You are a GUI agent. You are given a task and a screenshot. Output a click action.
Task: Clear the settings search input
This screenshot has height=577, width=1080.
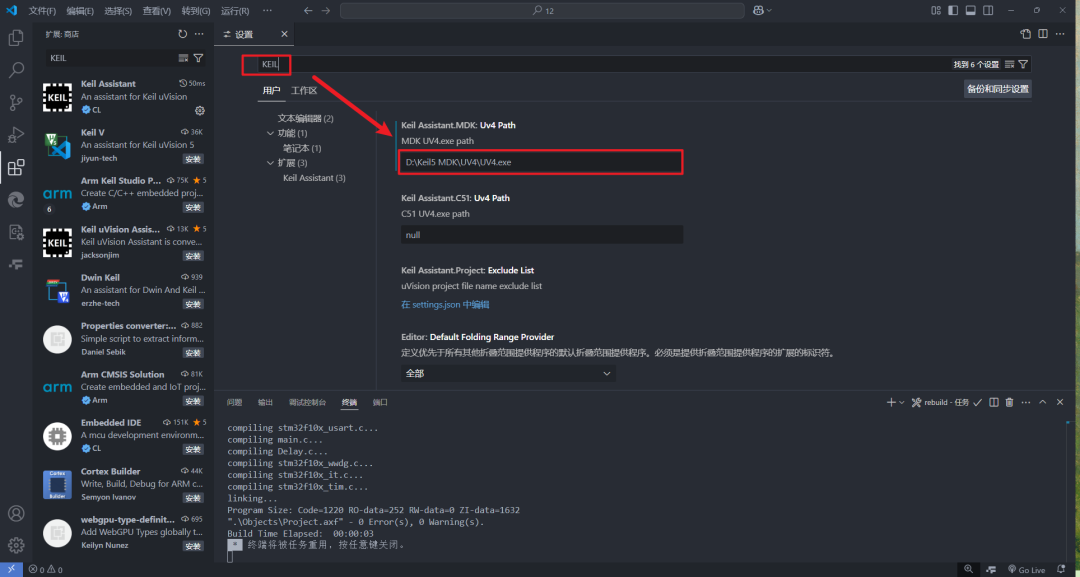coord(1010,64)
